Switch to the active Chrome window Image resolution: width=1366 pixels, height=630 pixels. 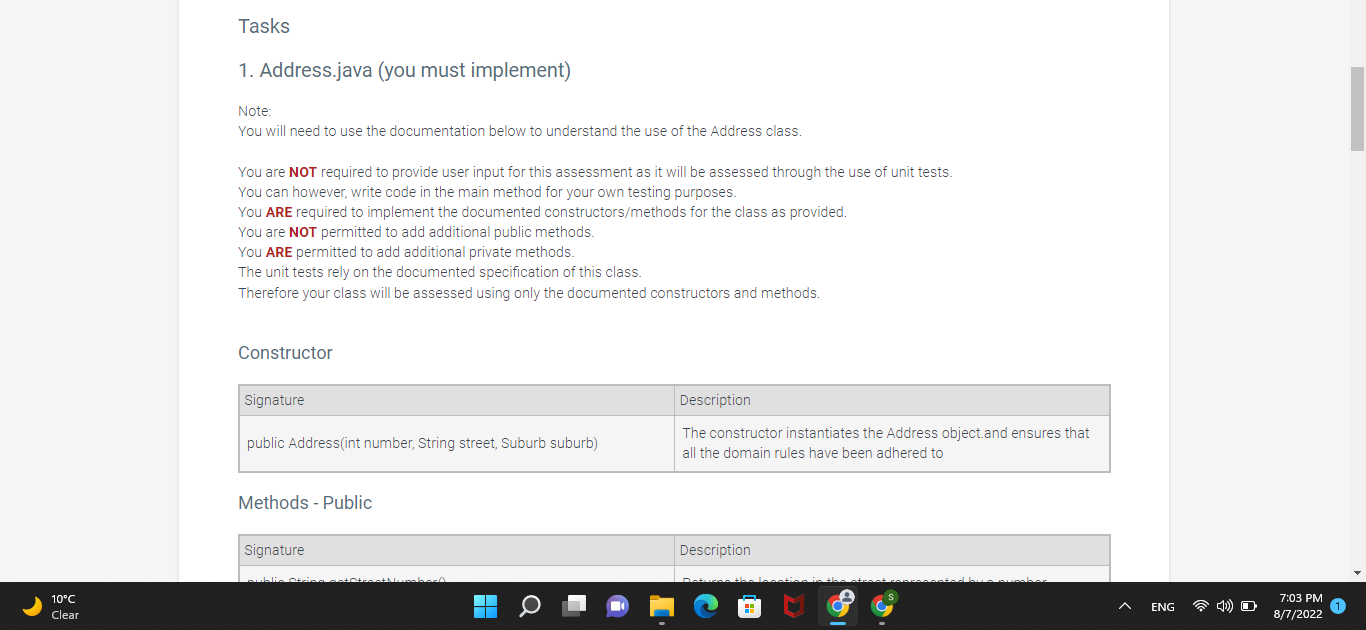coord(838,605)
